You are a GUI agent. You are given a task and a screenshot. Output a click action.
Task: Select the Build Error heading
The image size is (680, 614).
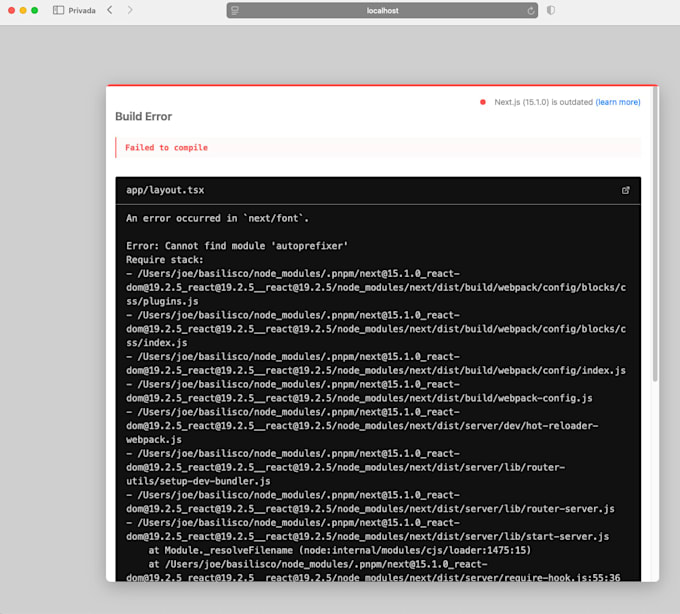tap(144, 116)
